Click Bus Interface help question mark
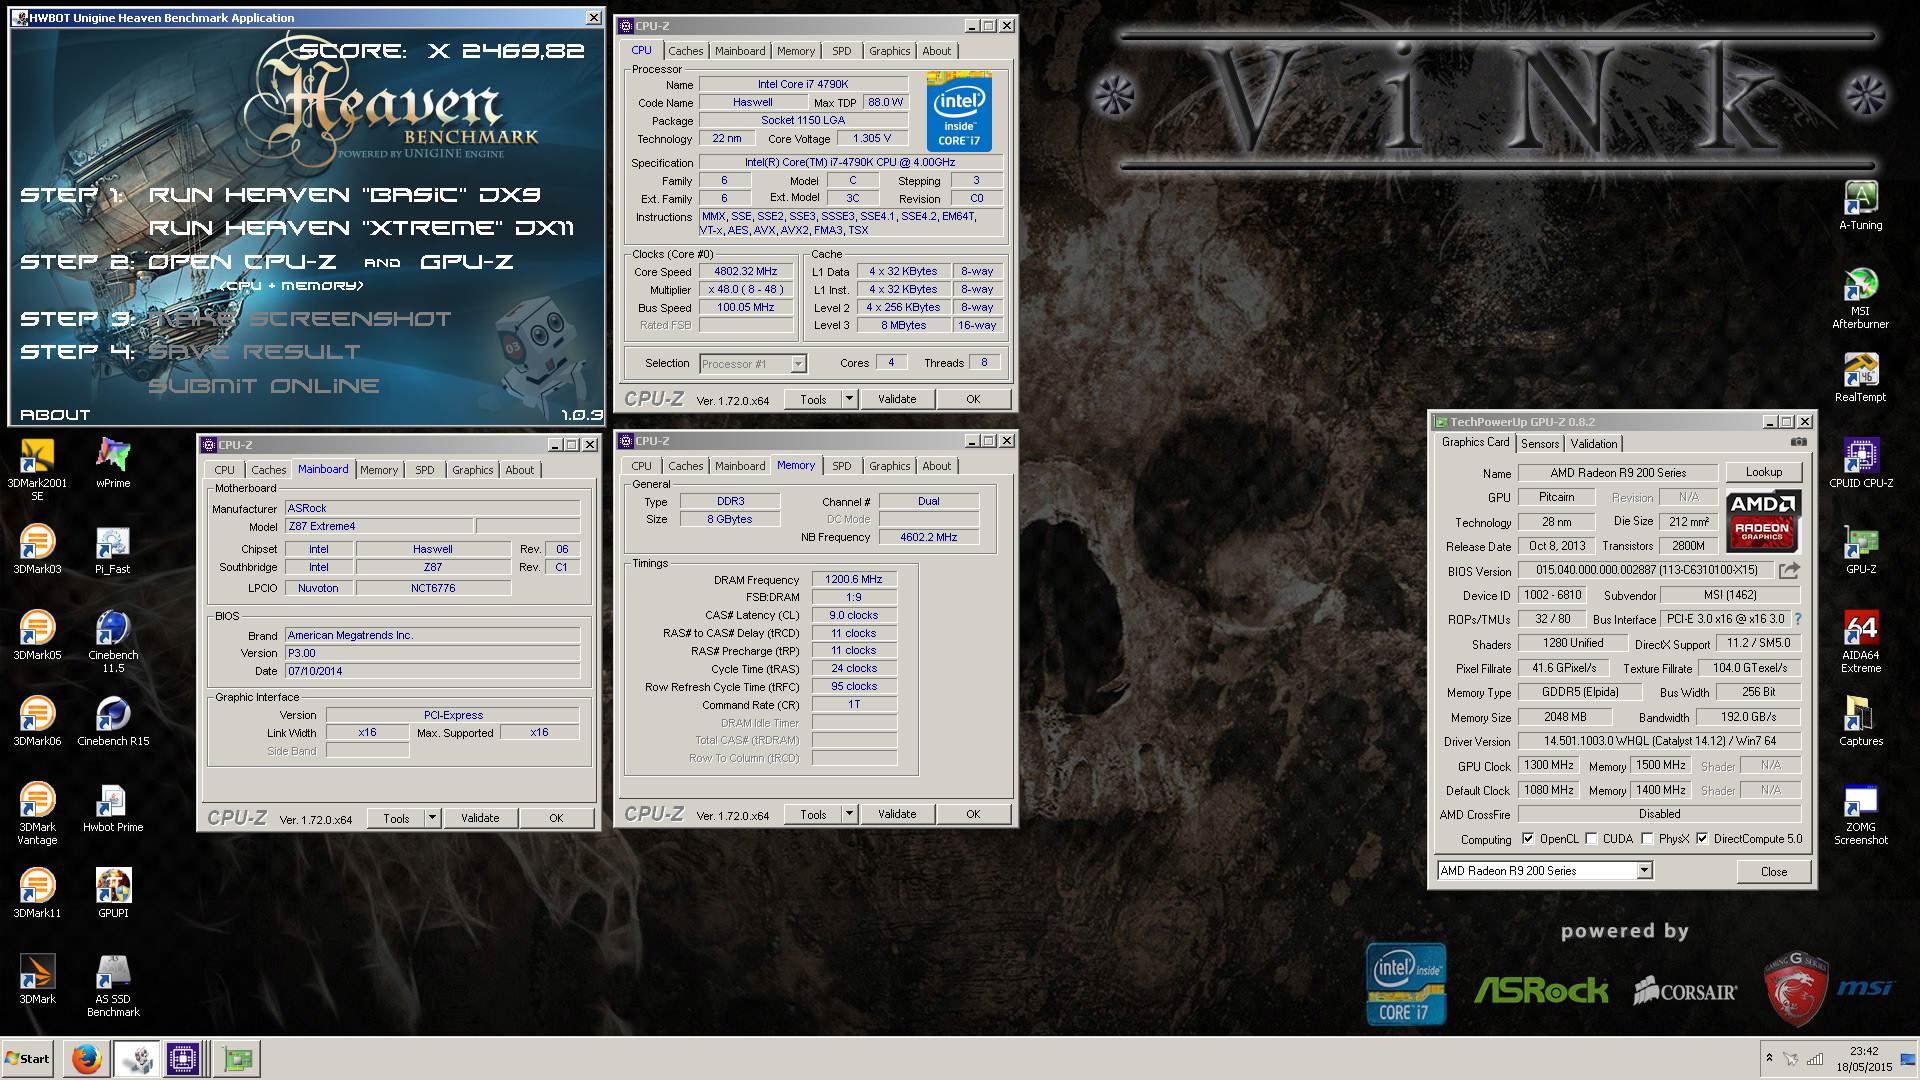Viewport: 1920px width, 1080px height. [x=1797, y=619]
